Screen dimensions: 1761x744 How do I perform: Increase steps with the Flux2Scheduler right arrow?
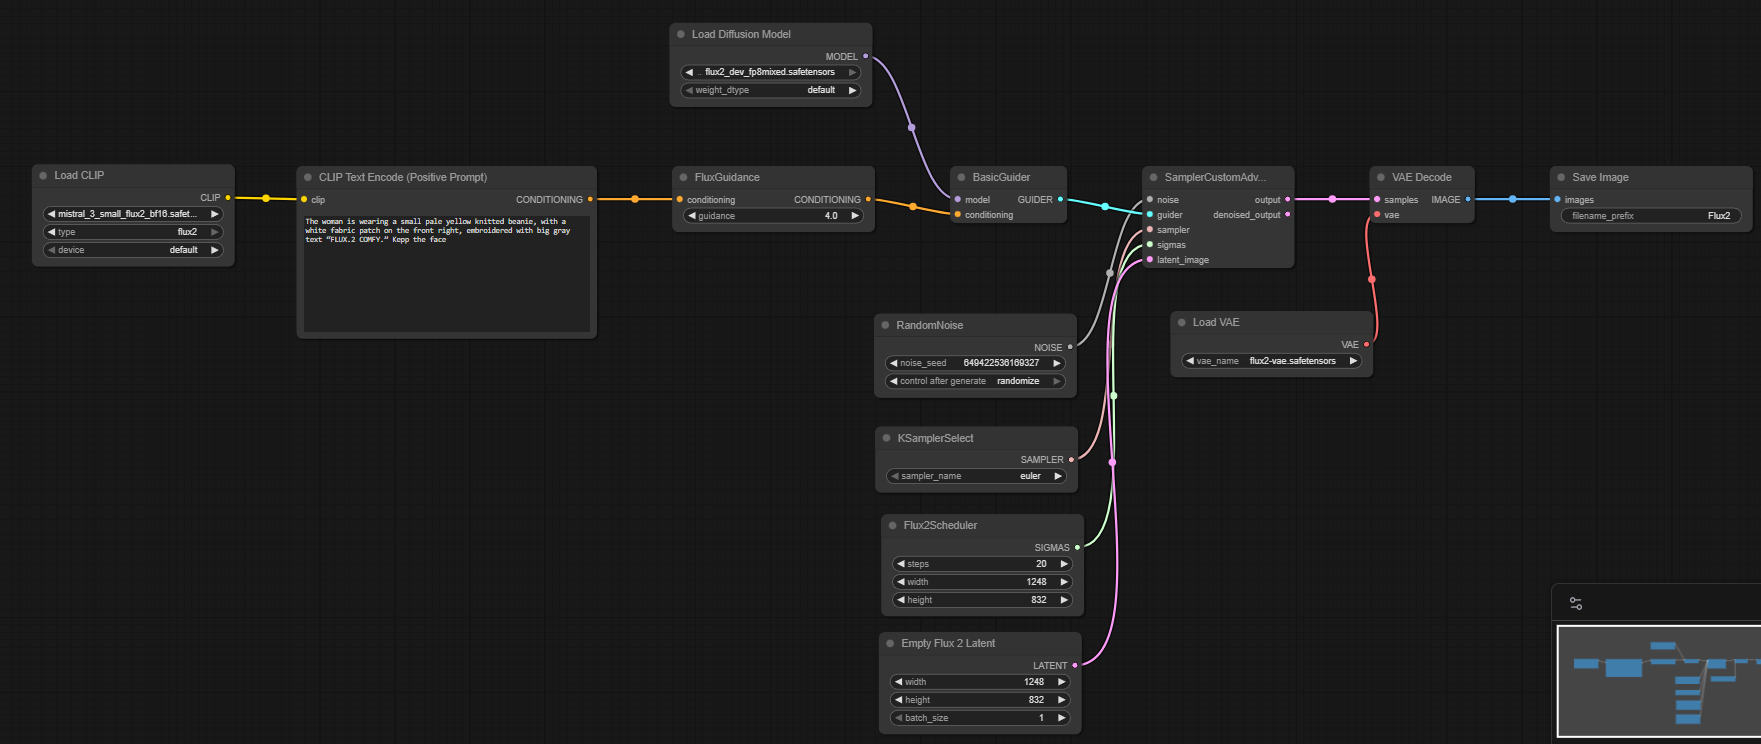pos(1064,564)
